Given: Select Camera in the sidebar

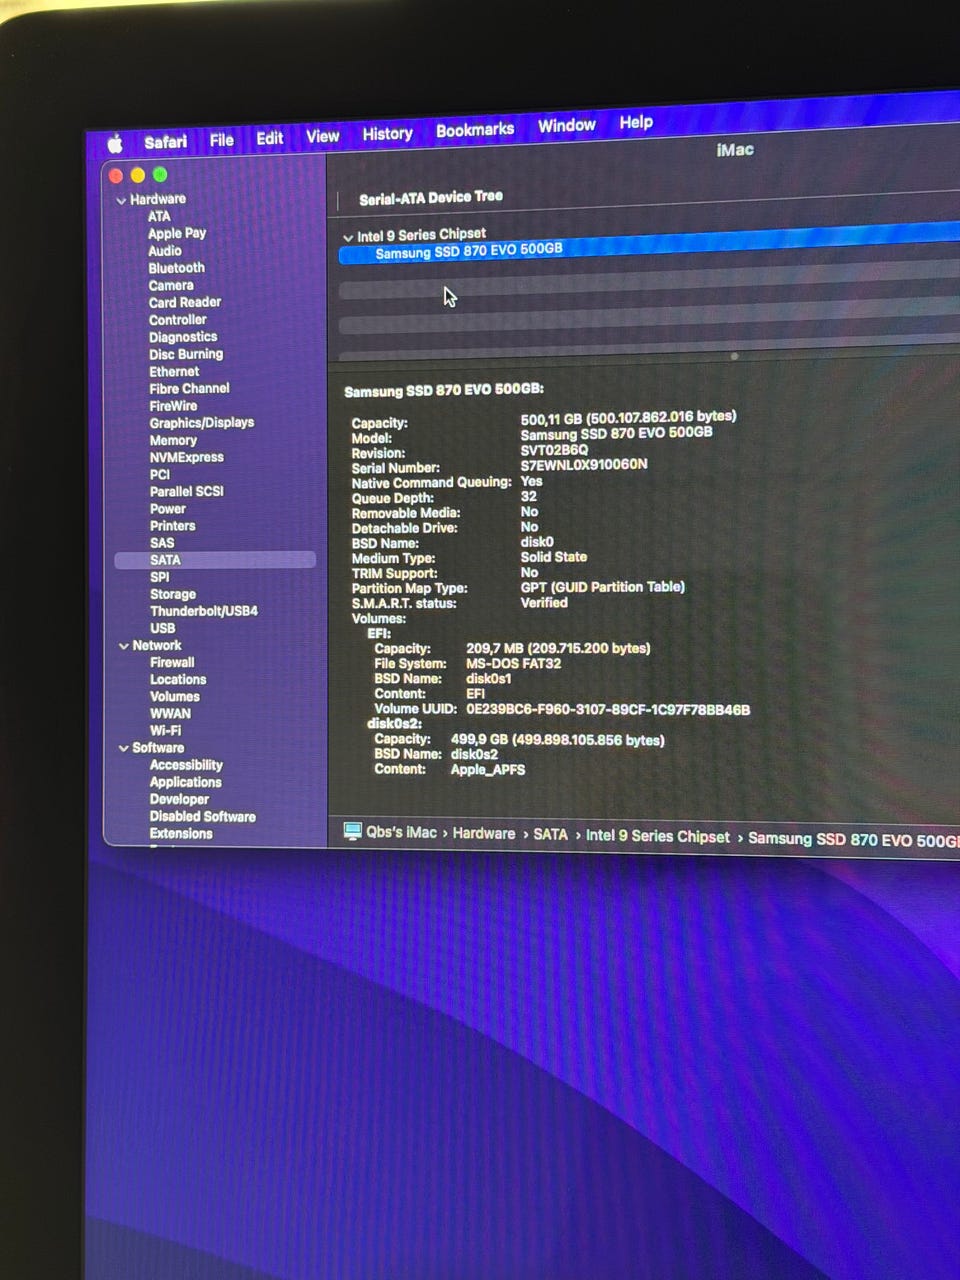Looking at the screenshot, I should coord(171,285).
